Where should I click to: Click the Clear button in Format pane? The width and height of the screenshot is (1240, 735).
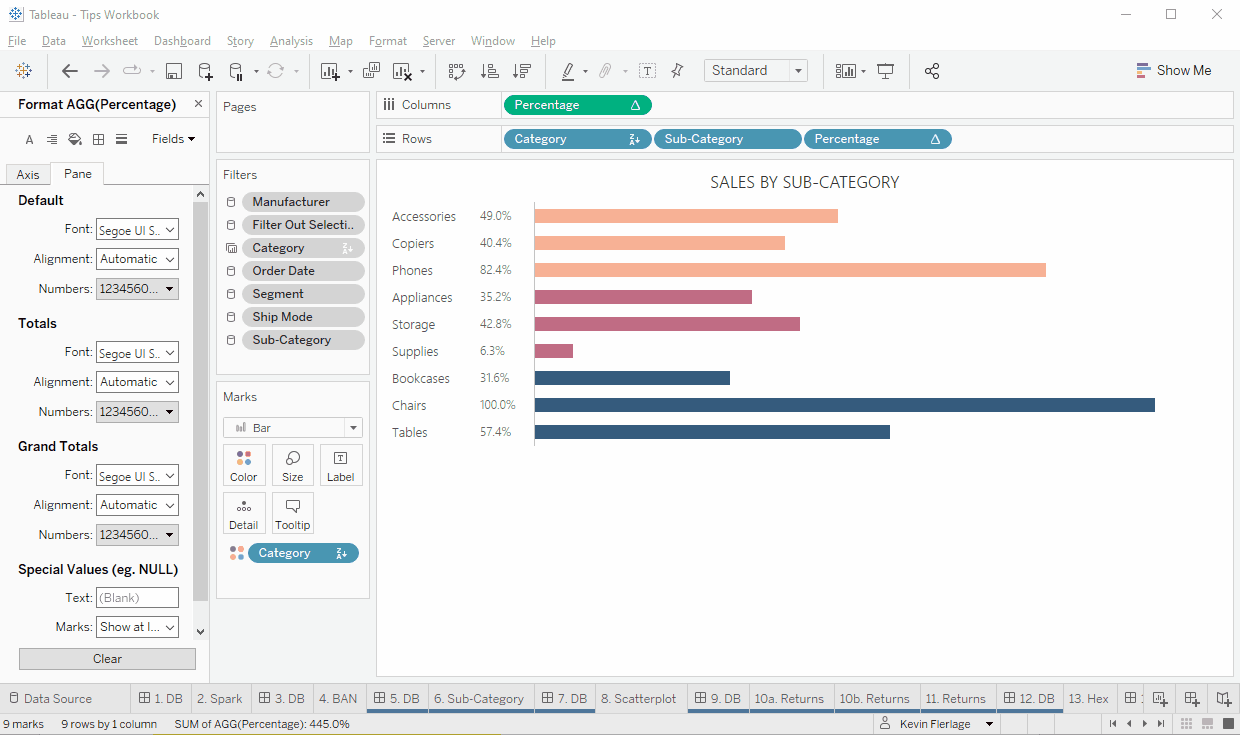(107, 659)
